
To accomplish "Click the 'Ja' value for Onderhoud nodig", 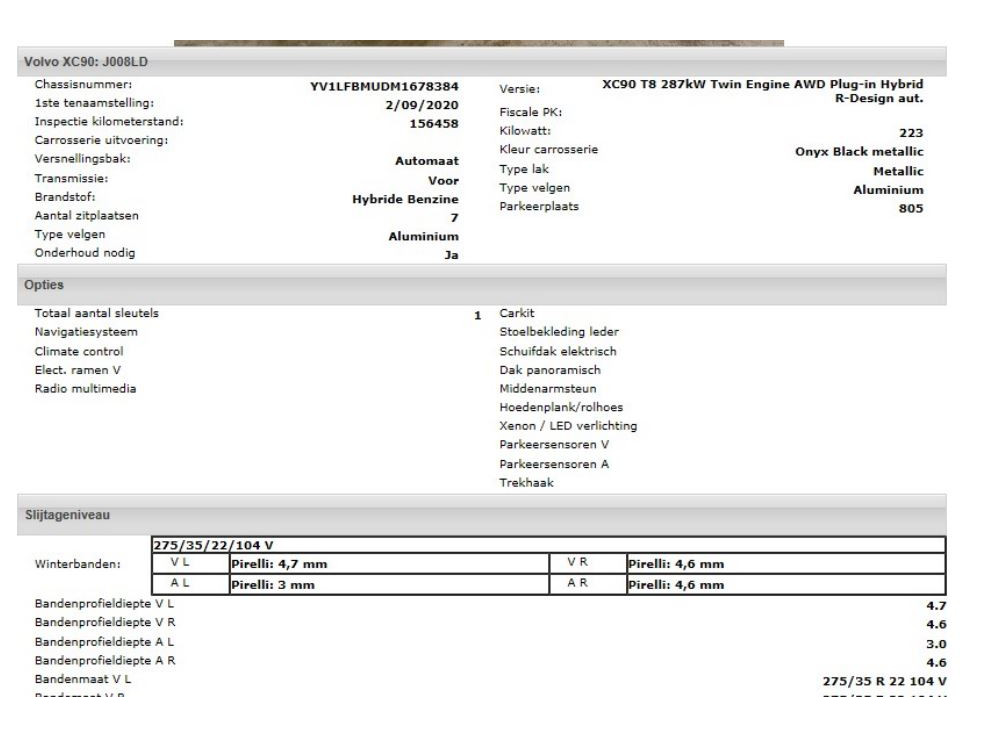I will (452, 255).
